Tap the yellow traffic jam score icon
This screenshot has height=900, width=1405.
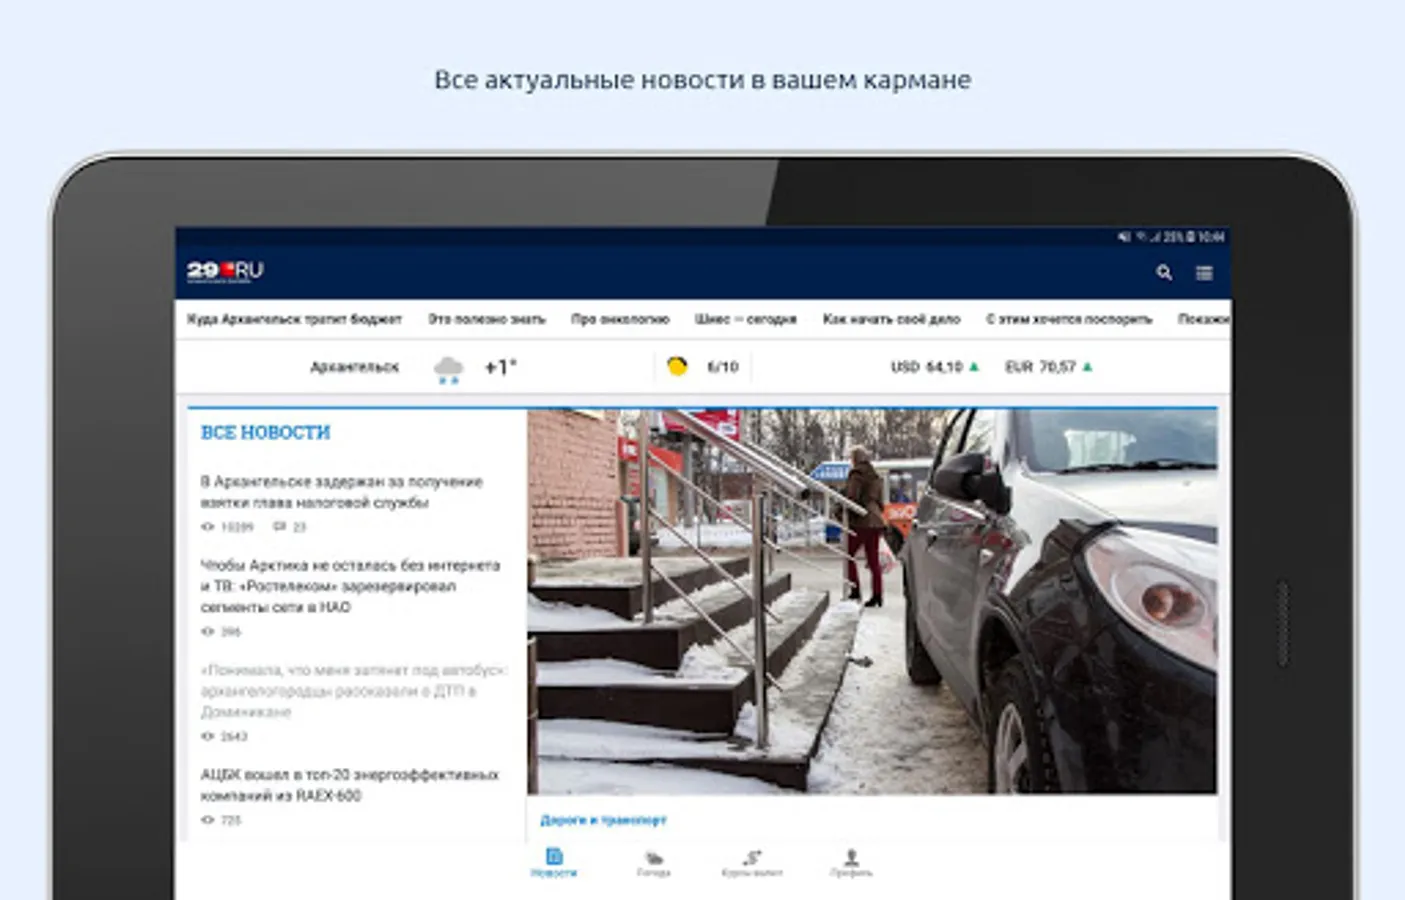click(x=677, y=366)
